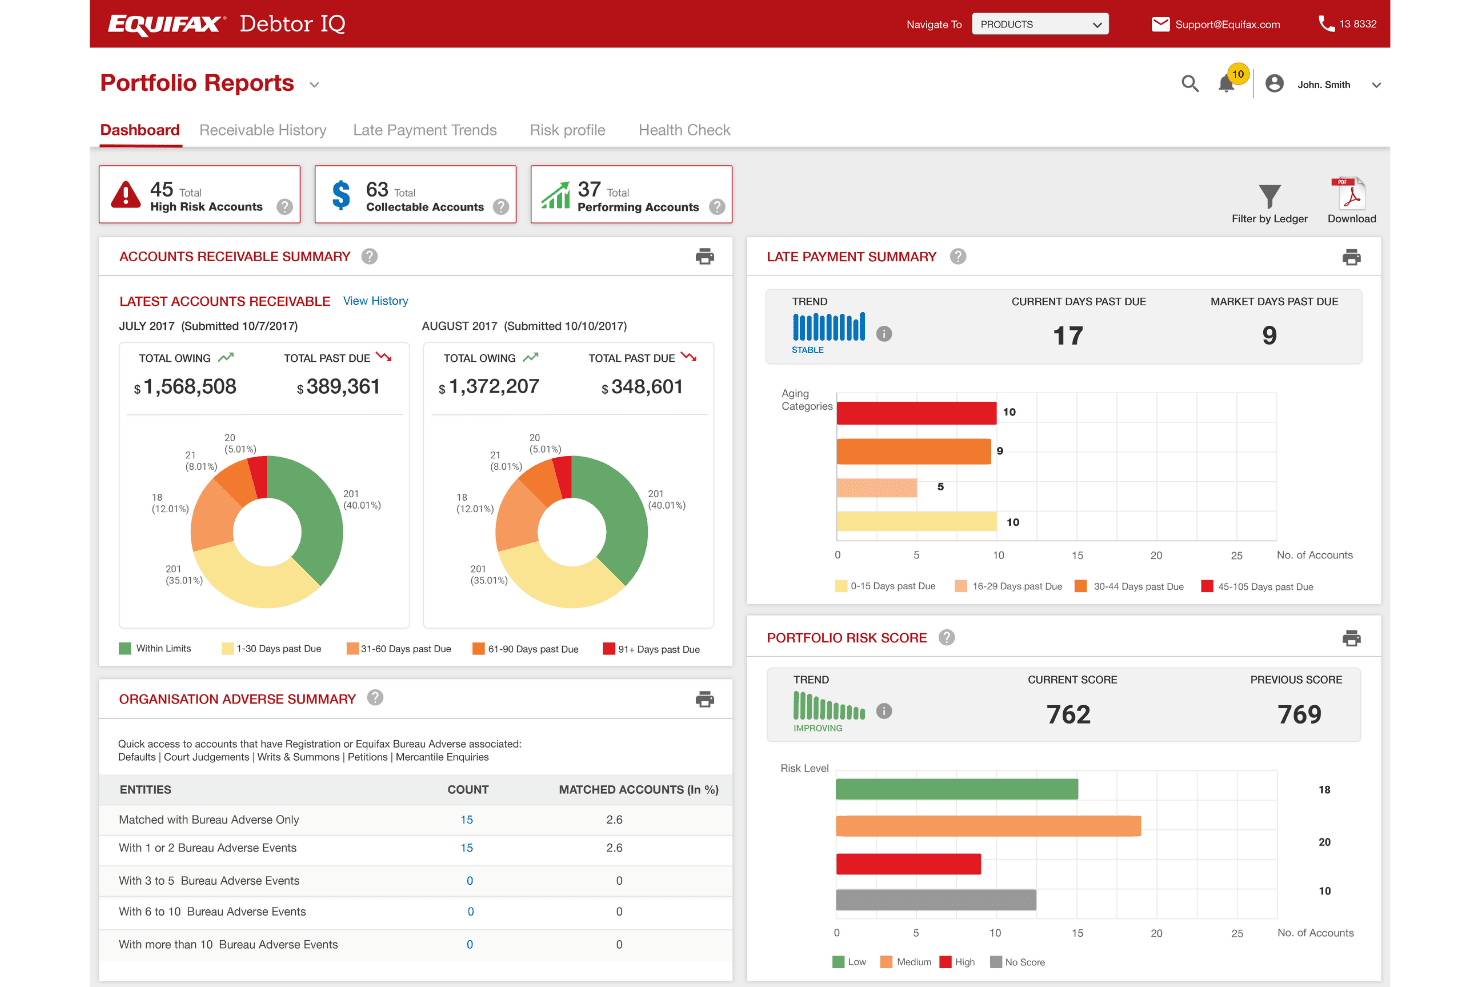Image resolution: width=1480 pixels, height=987 pixels.
Task: Click the Within Limits green legend swatch
Action: click(125, 648)
